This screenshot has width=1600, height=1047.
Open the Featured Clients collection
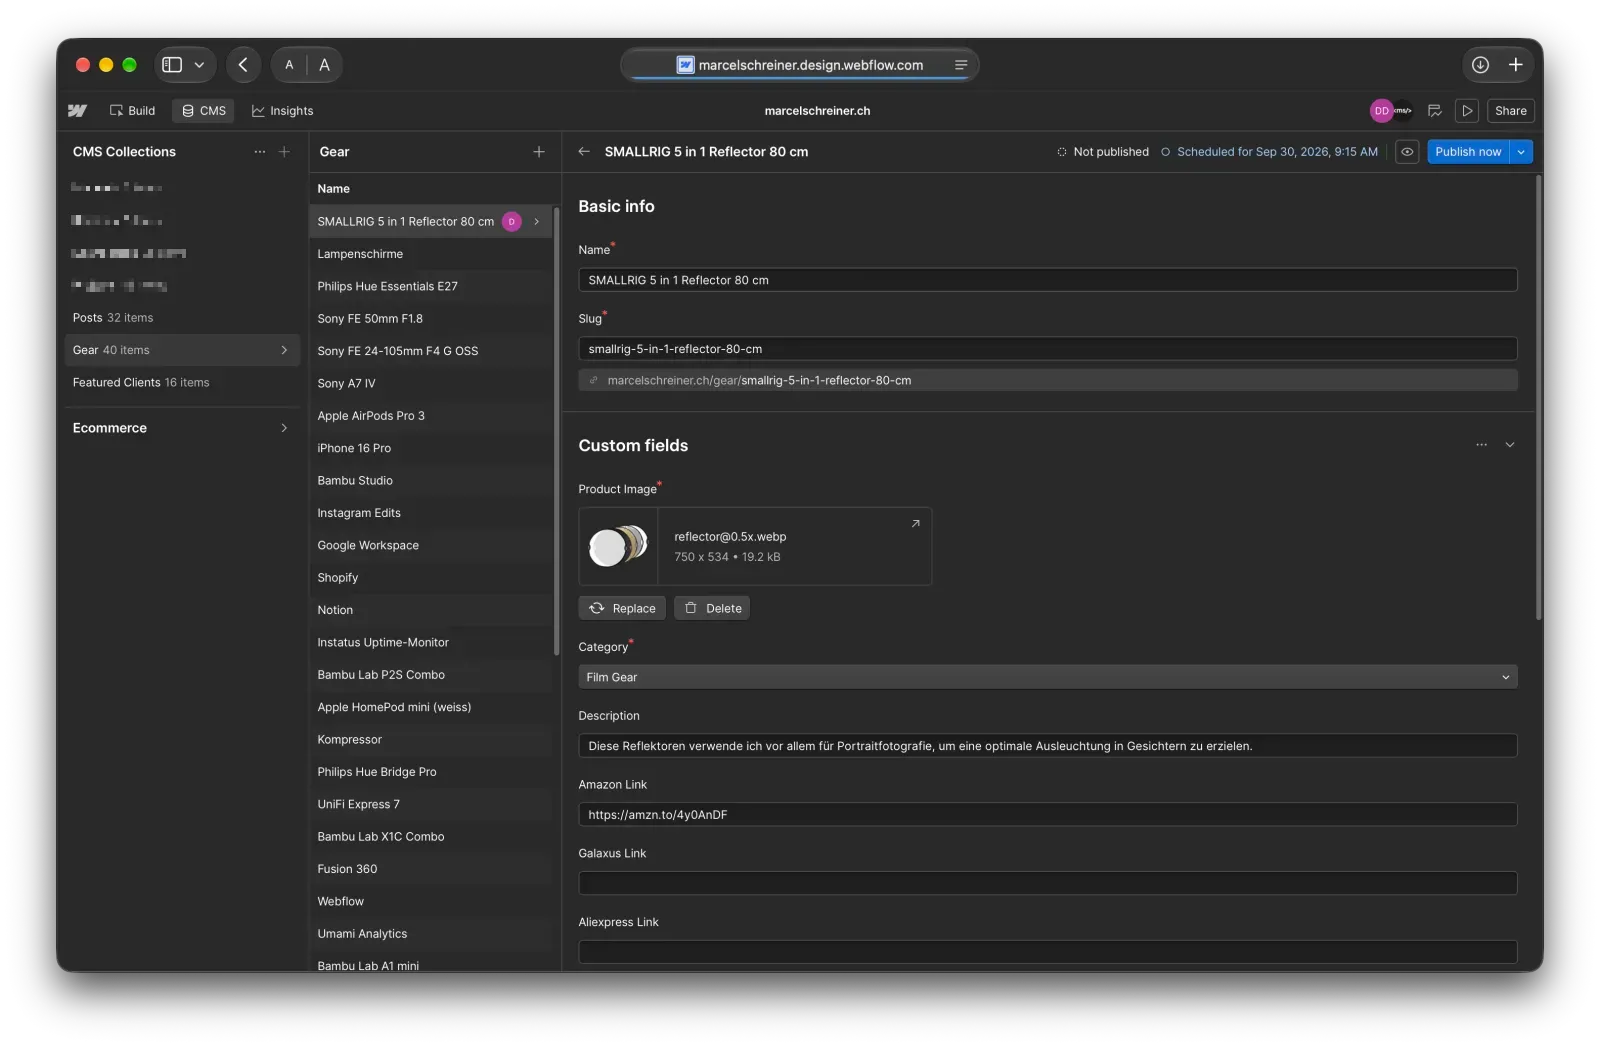(x=182, y=383)
